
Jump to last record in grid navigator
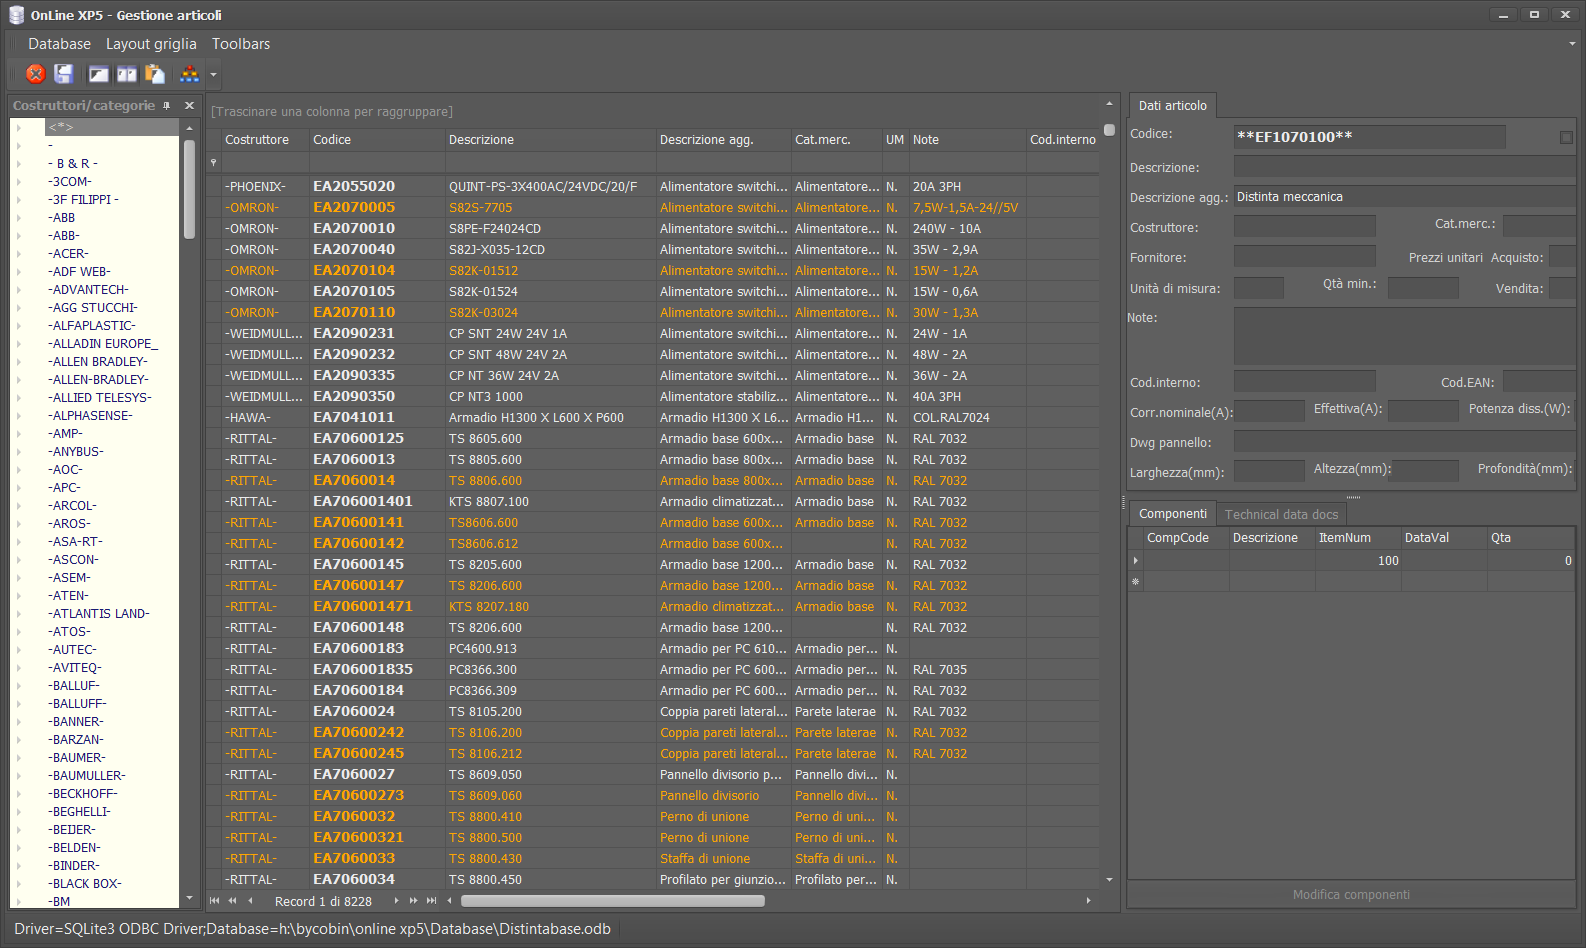tap(432, 901)
